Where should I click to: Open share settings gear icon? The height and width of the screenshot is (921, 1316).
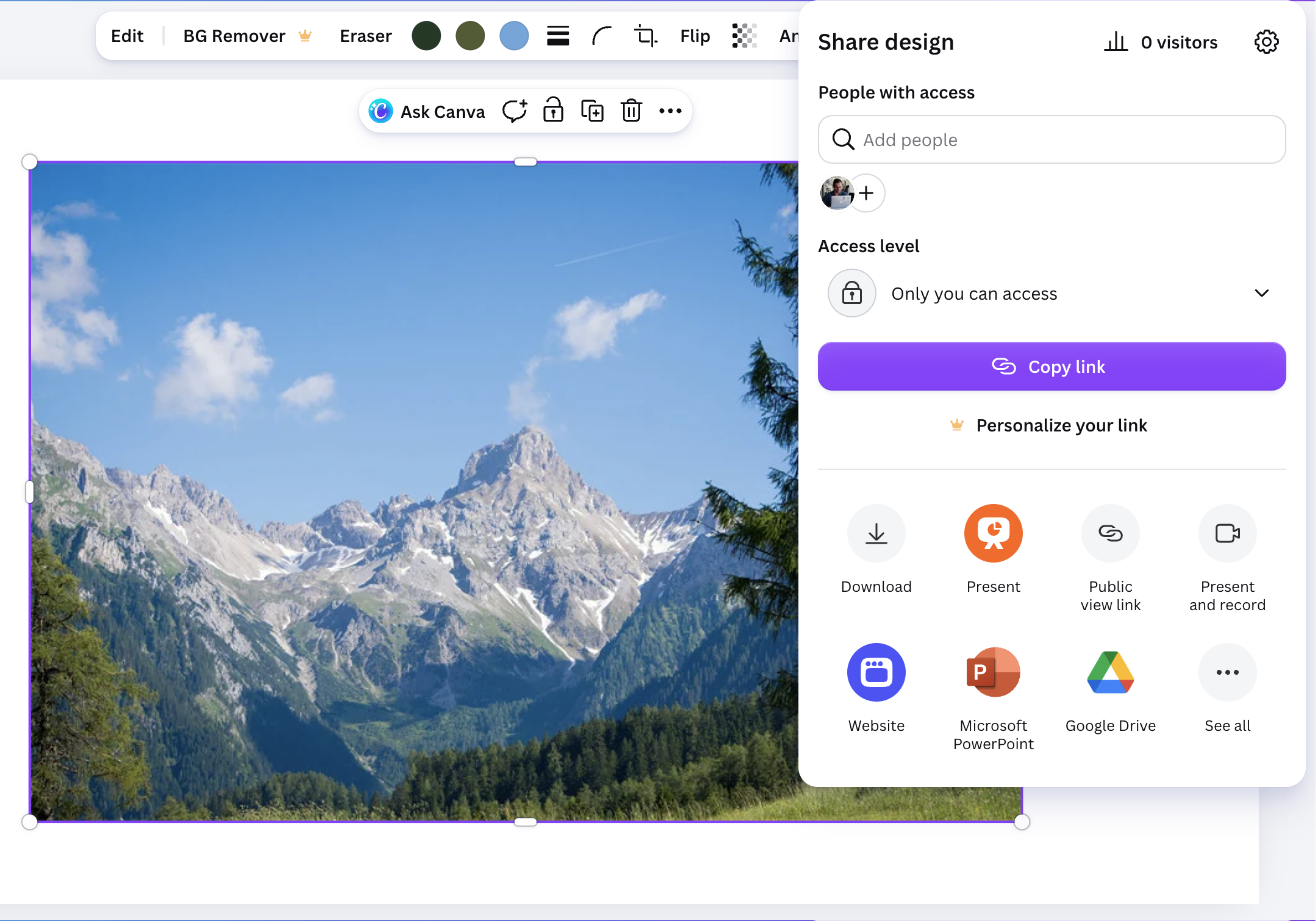coord(1266,42)
